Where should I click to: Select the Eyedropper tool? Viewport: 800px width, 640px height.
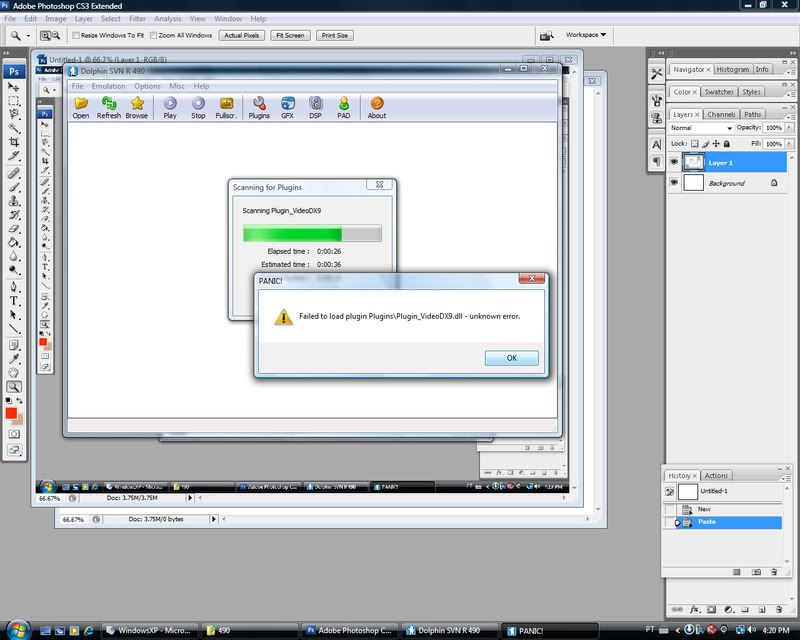pyautogui.click(x=13, y=359)
